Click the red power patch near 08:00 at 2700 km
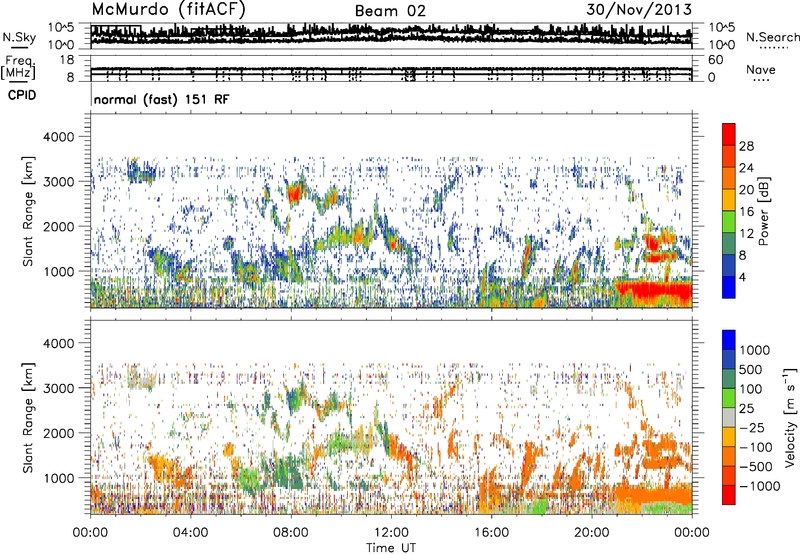Image resolution: width=800 pixels, height=554 pixels. coord(294,194)
